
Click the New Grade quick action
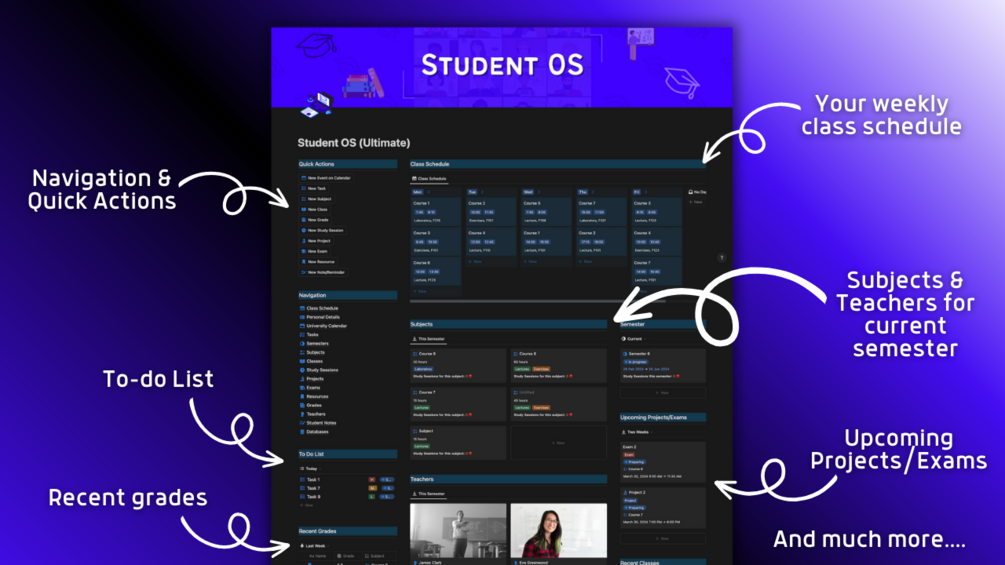pyautogui.click(x=315, y=220)
